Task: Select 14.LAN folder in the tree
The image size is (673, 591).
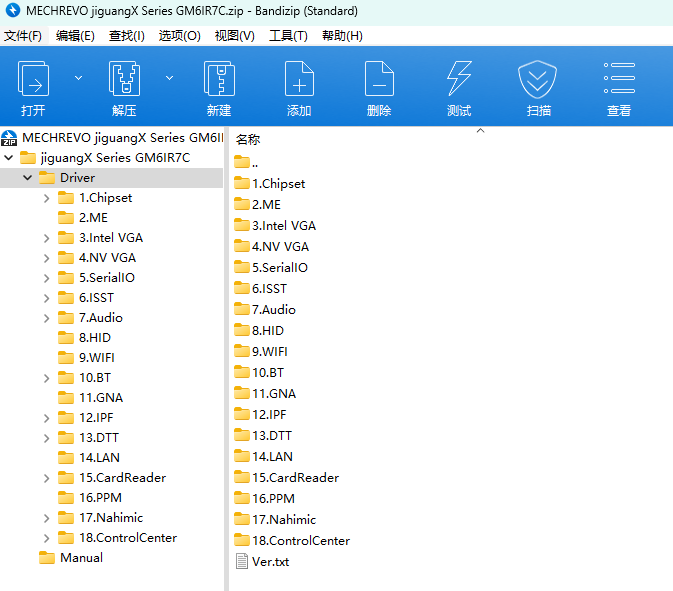Action: pos(89,458)
